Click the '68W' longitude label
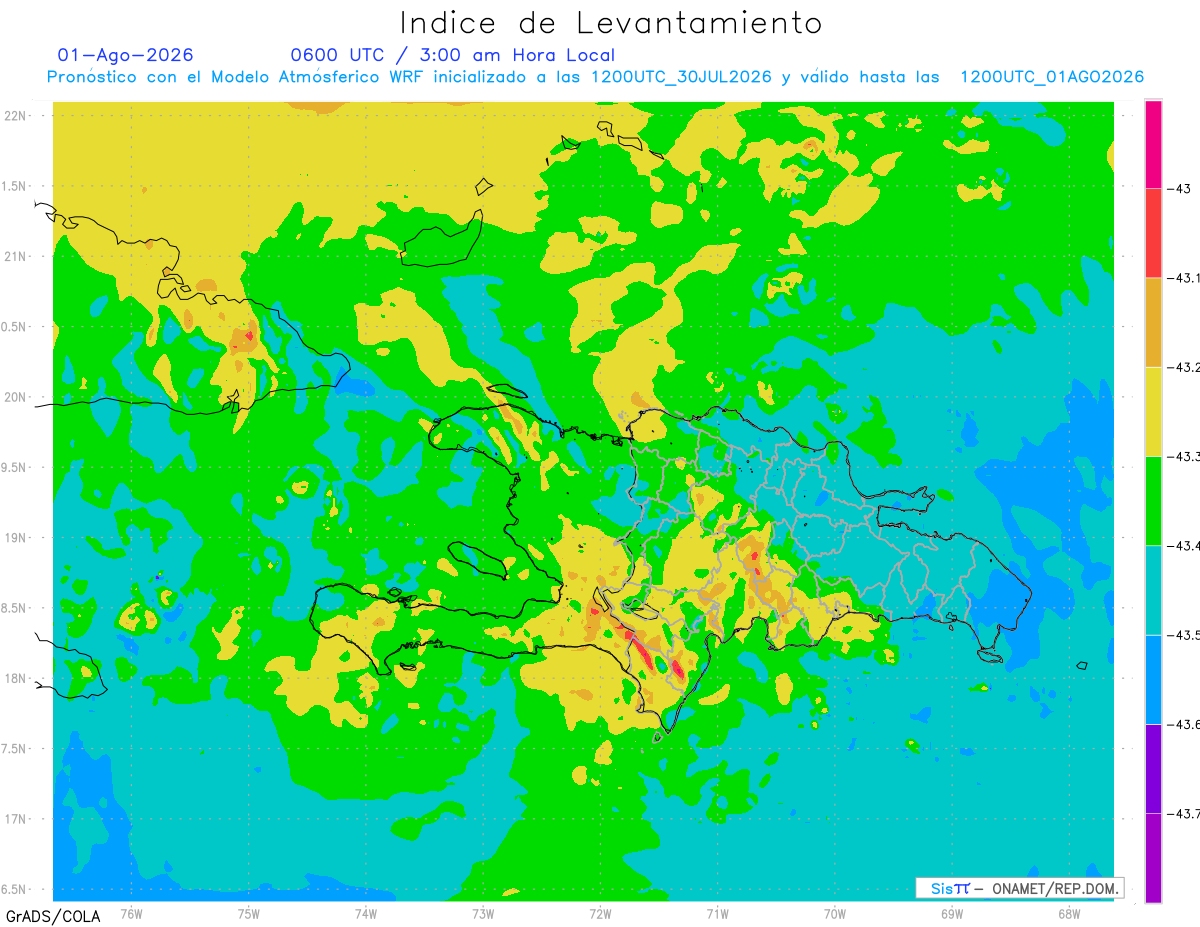 click(x=1068, y=913)
